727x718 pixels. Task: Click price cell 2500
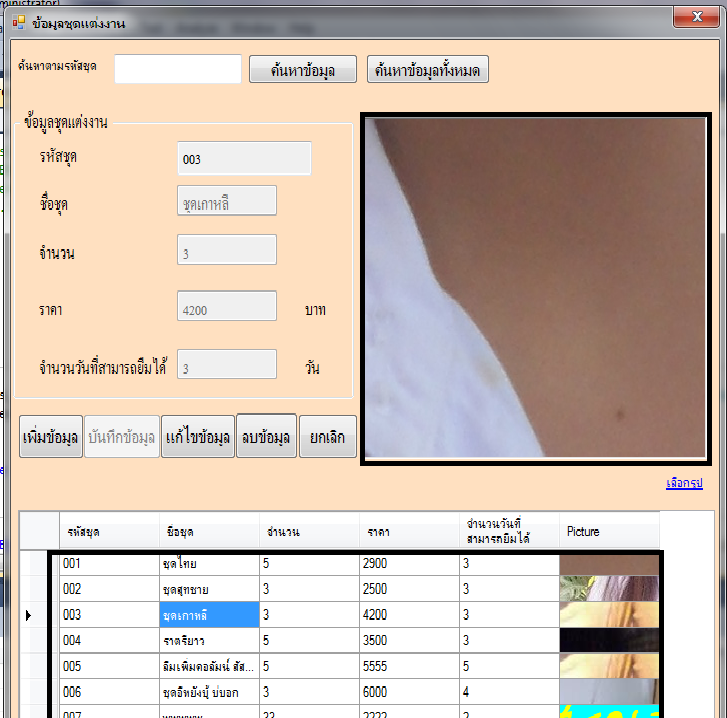click(409, 589)
